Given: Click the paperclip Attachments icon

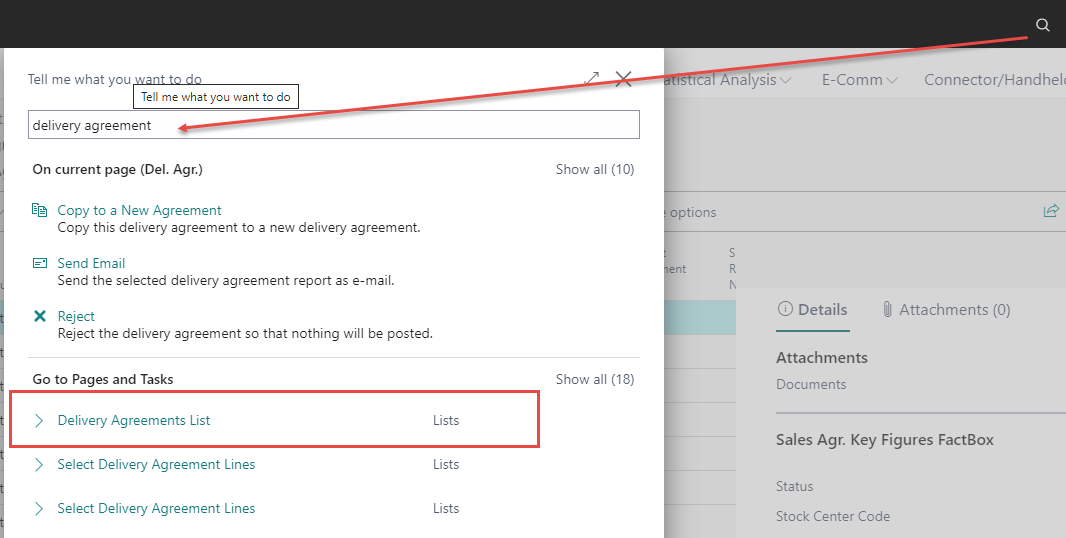Looking at the screenshot, I should [887, 310].
